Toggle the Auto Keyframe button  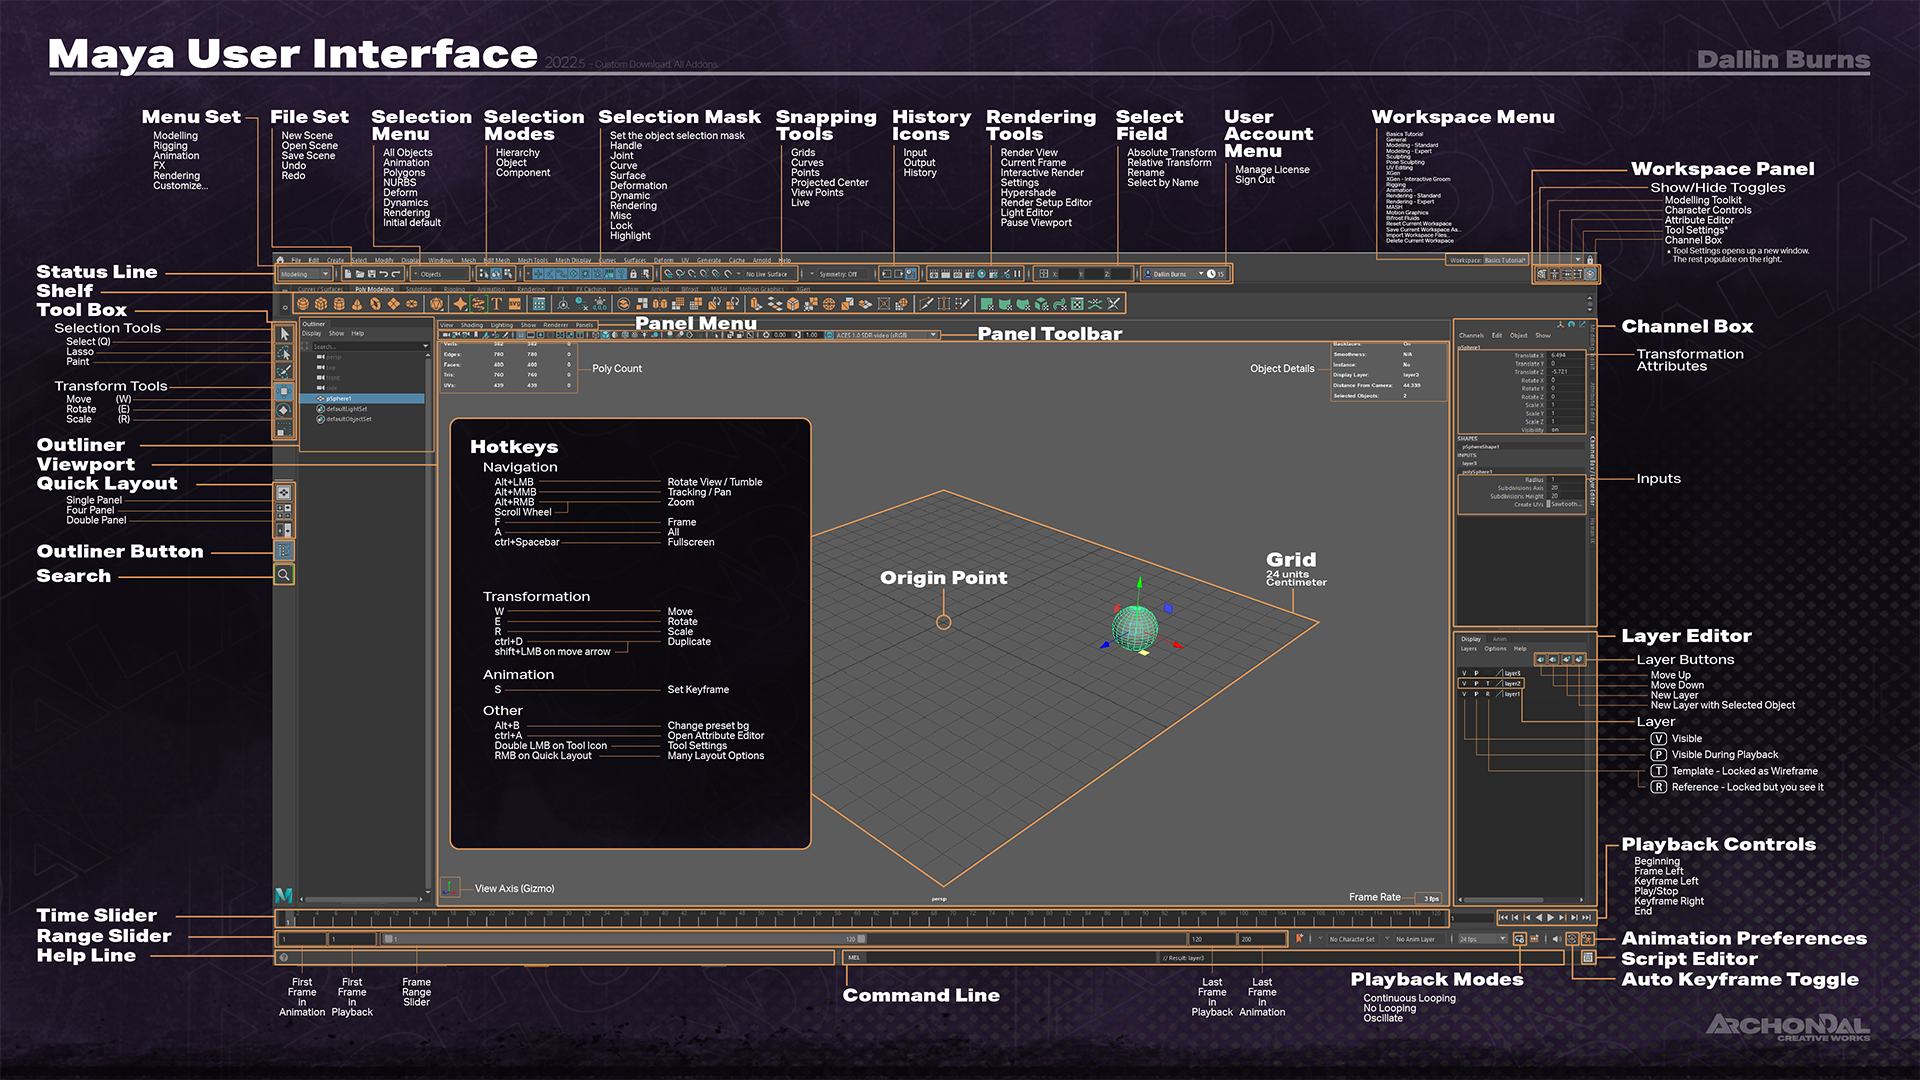(1572, 939)
